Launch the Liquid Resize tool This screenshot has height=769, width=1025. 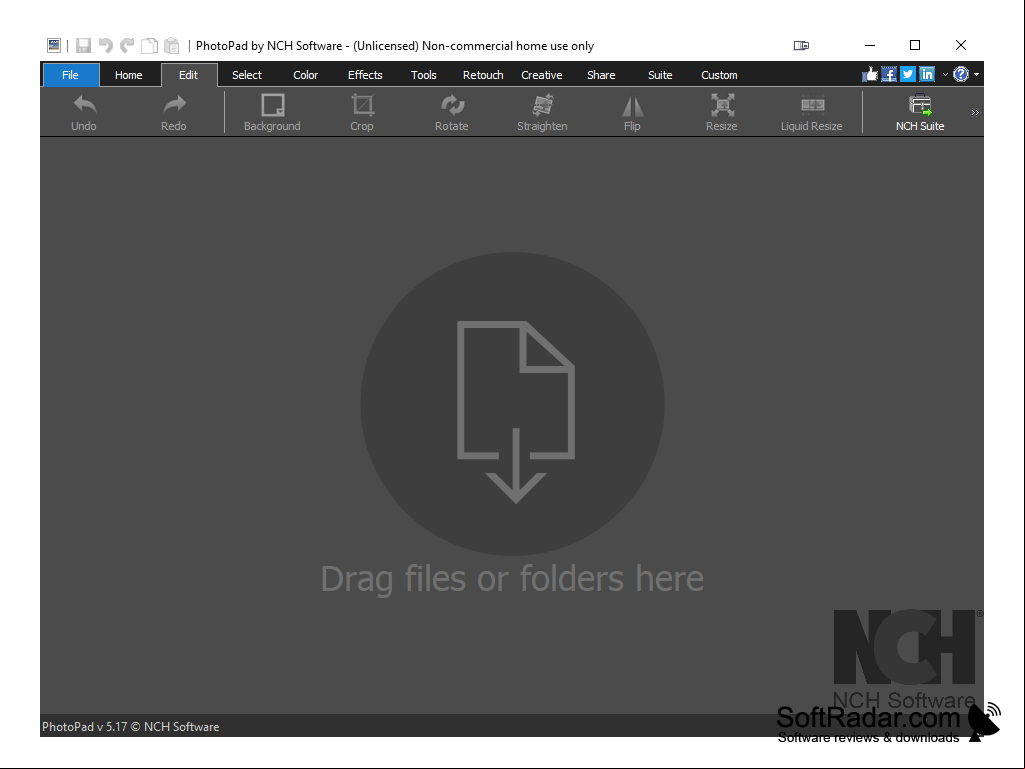pyautogui.click(x=811, y=112)
